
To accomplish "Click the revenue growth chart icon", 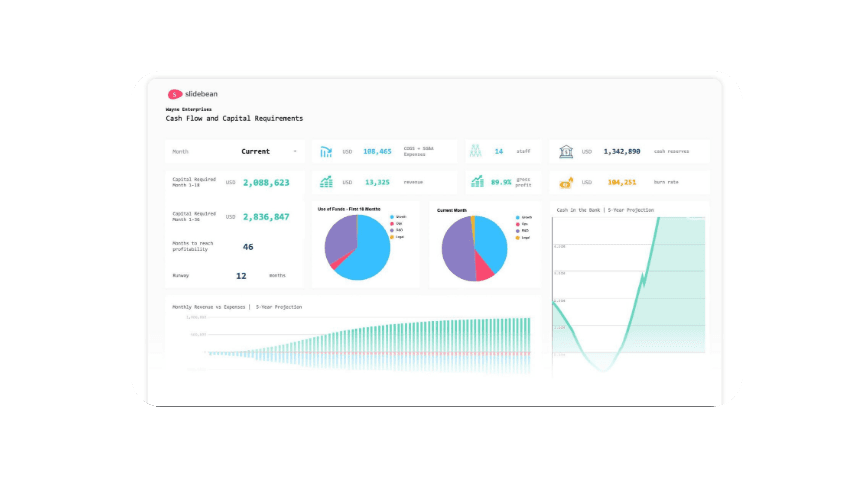I will [326, 182].
